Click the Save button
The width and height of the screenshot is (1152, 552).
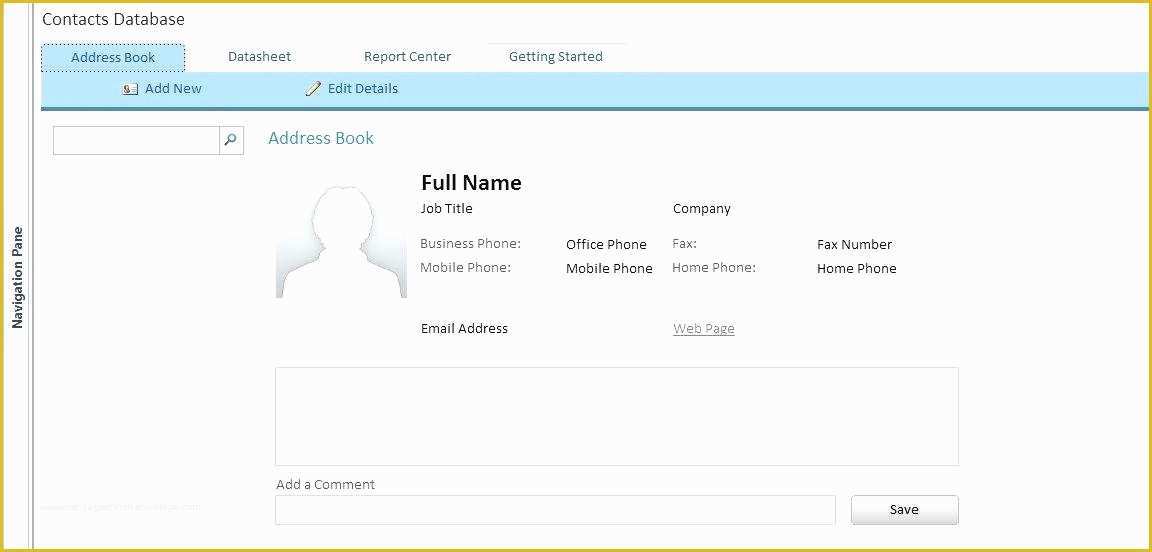(904, 509)
